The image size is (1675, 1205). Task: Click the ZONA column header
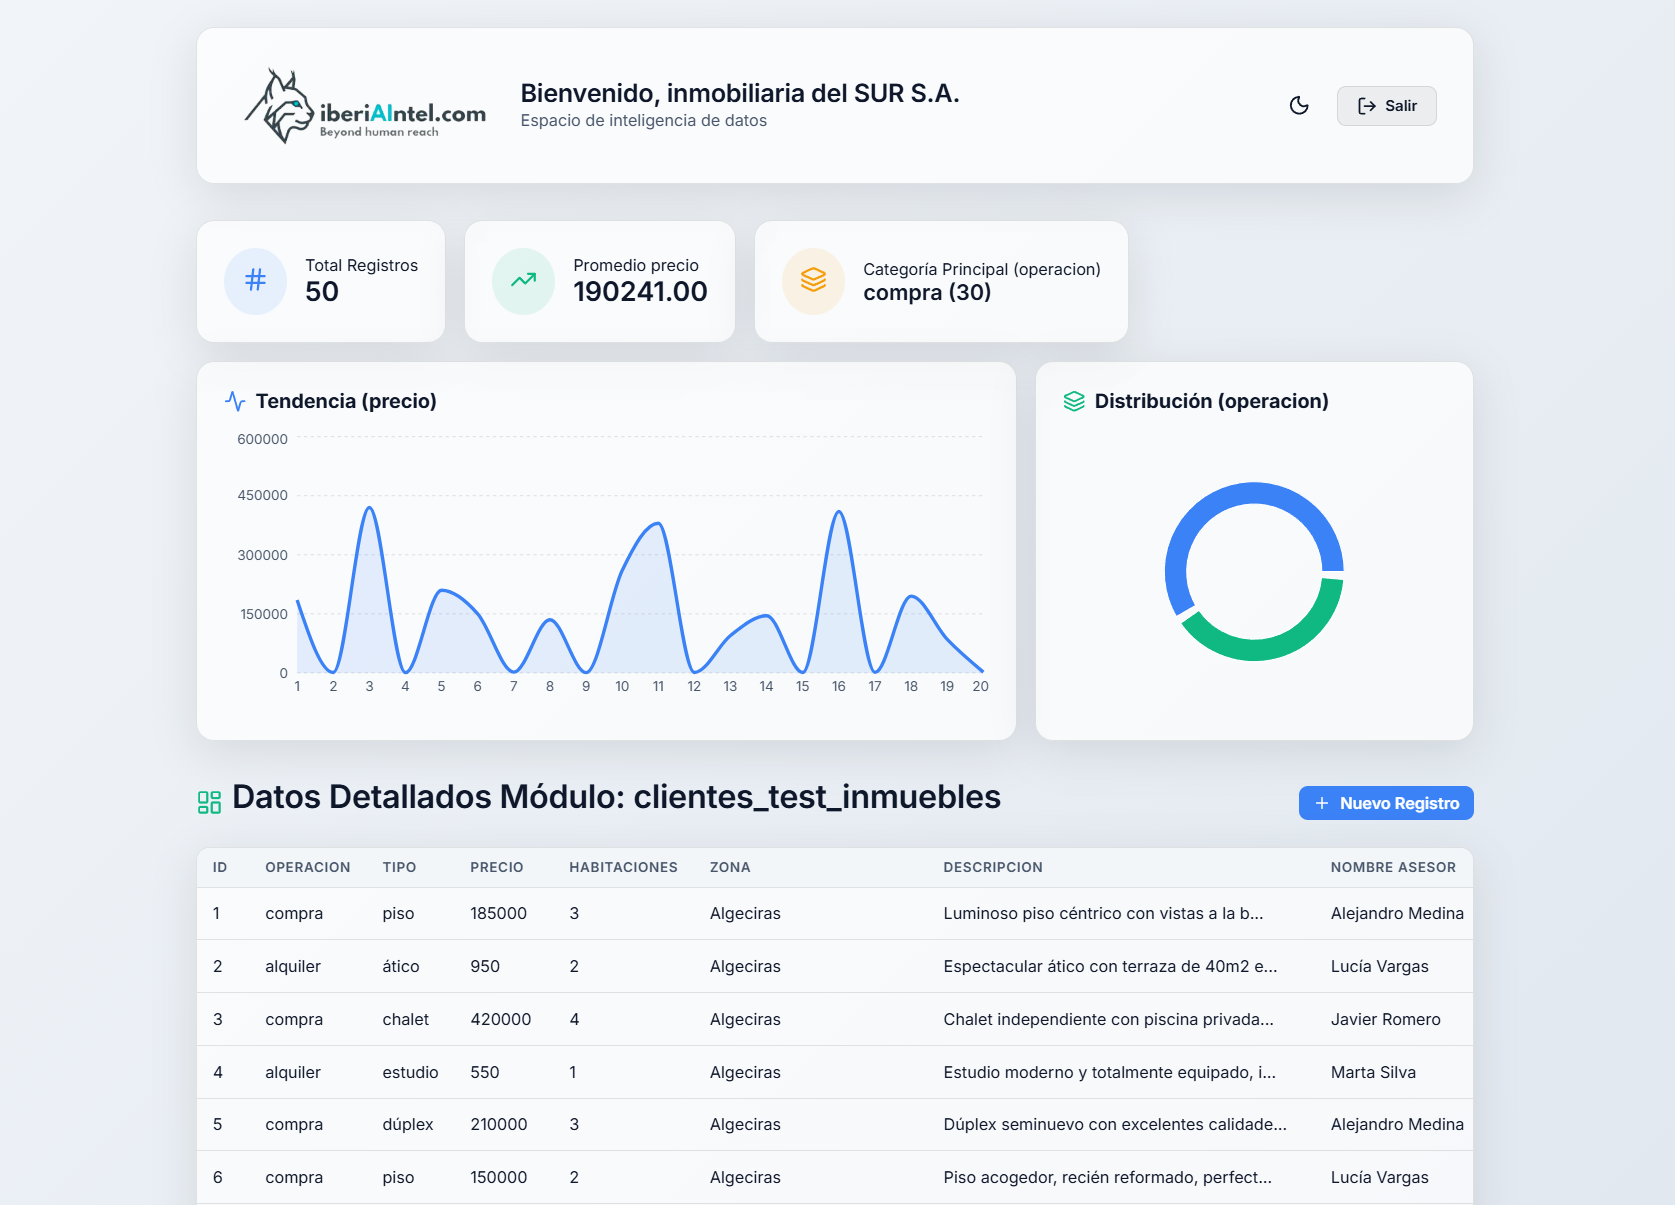tap(730, 867)
